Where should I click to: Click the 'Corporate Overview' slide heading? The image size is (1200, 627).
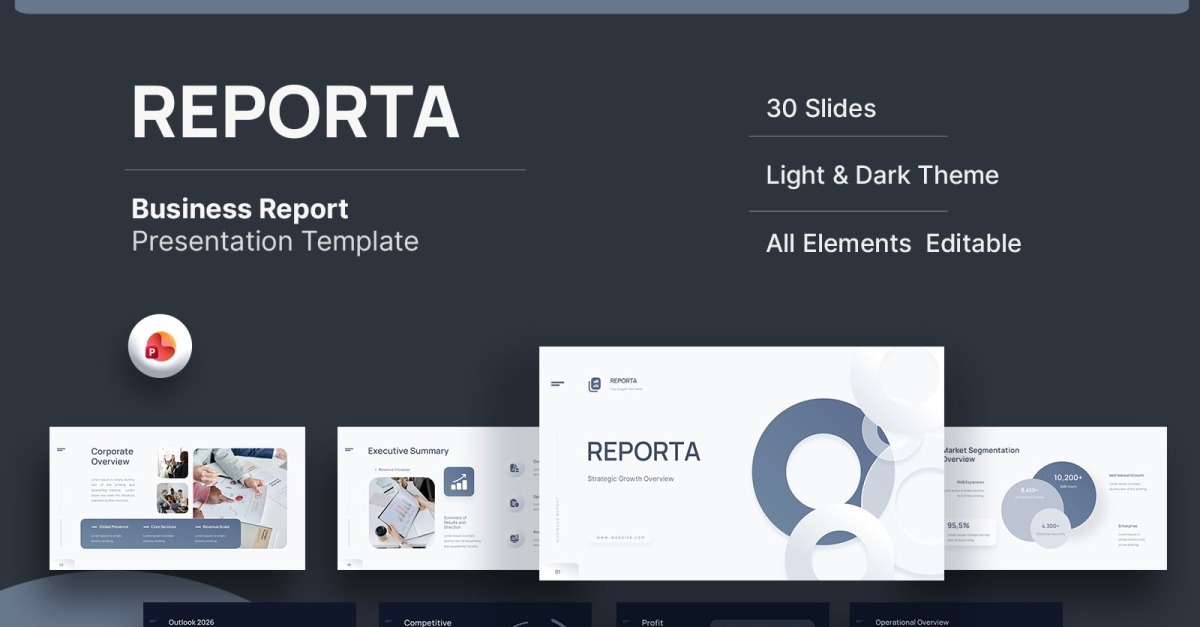point(112,457)
